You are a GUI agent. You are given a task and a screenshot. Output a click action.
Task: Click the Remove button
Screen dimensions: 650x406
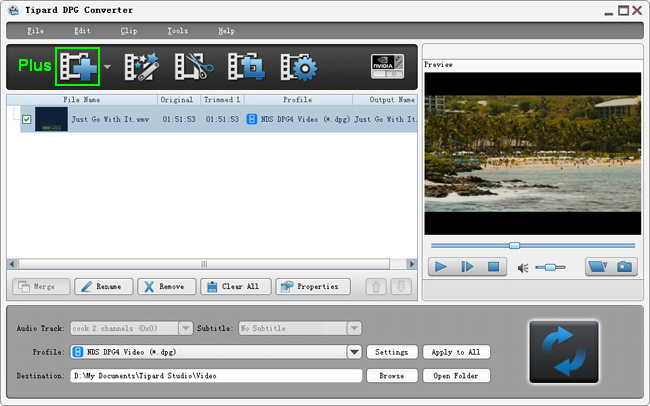click(x=167, y=287)
